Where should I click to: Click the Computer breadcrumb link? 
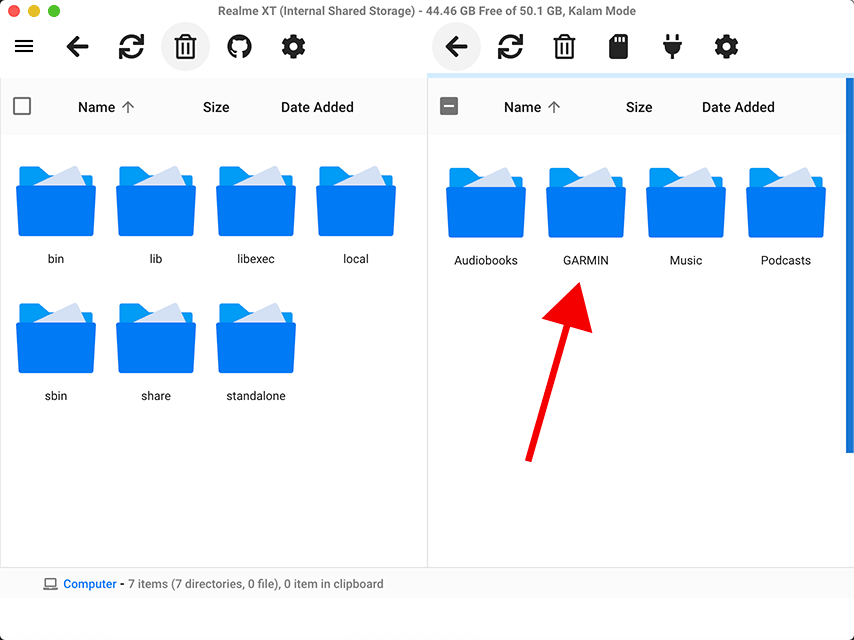(x=90, y=584)
